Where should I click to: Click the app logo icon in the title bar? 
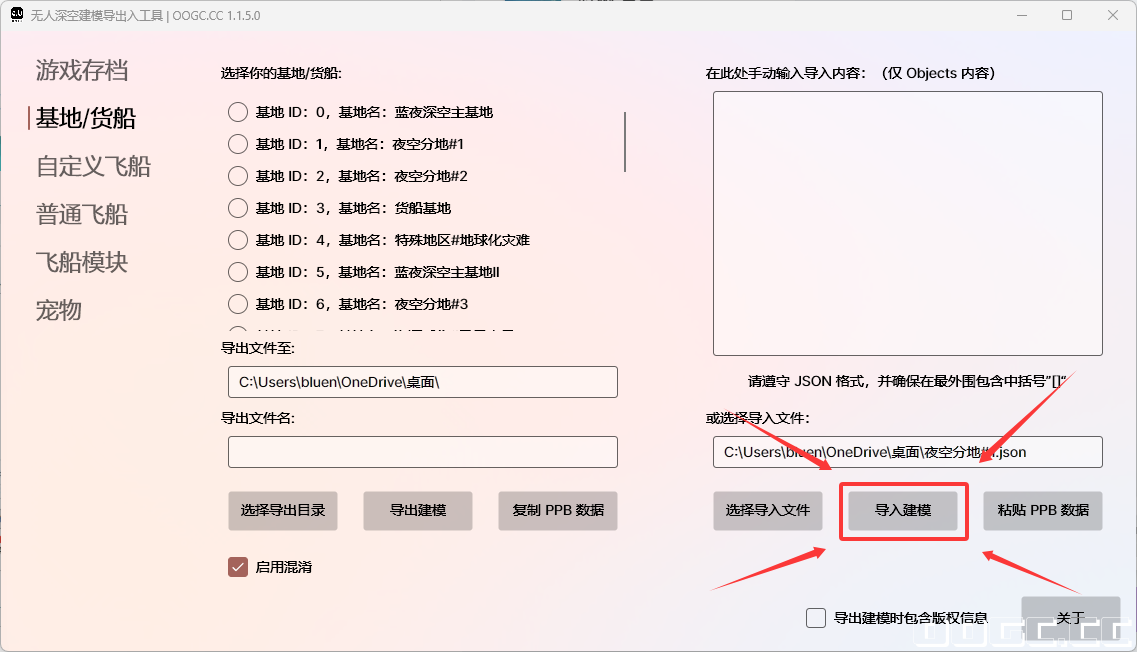15,15
